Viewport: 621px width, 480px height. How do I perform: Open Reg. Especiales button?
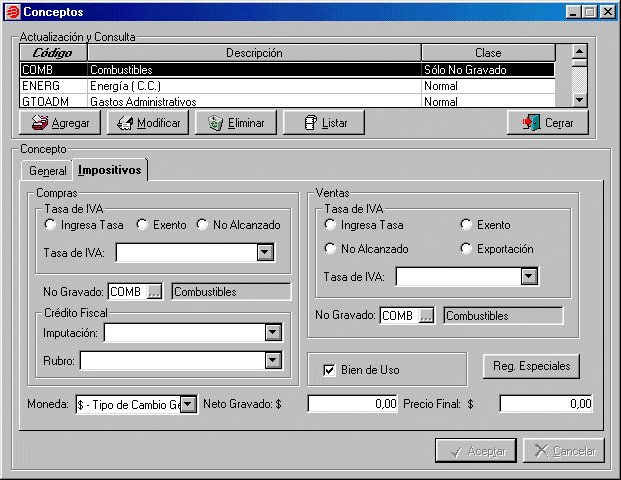531,366
